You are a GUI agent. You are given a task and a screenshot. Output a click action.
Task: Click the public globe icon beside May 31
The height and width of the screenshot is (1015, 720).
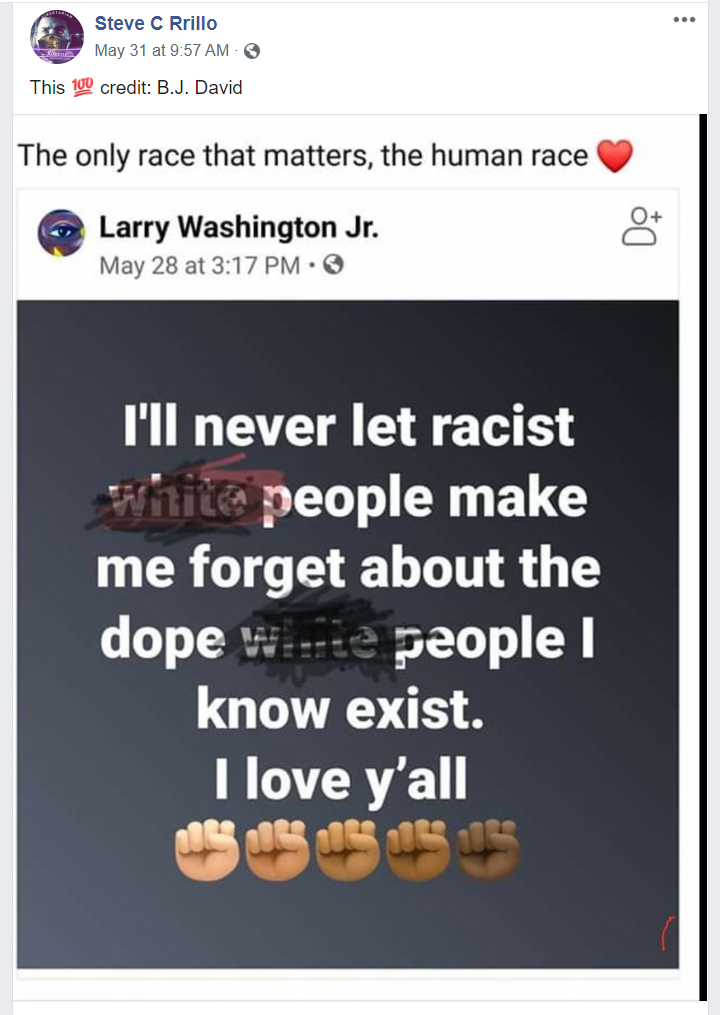[252, 50]
